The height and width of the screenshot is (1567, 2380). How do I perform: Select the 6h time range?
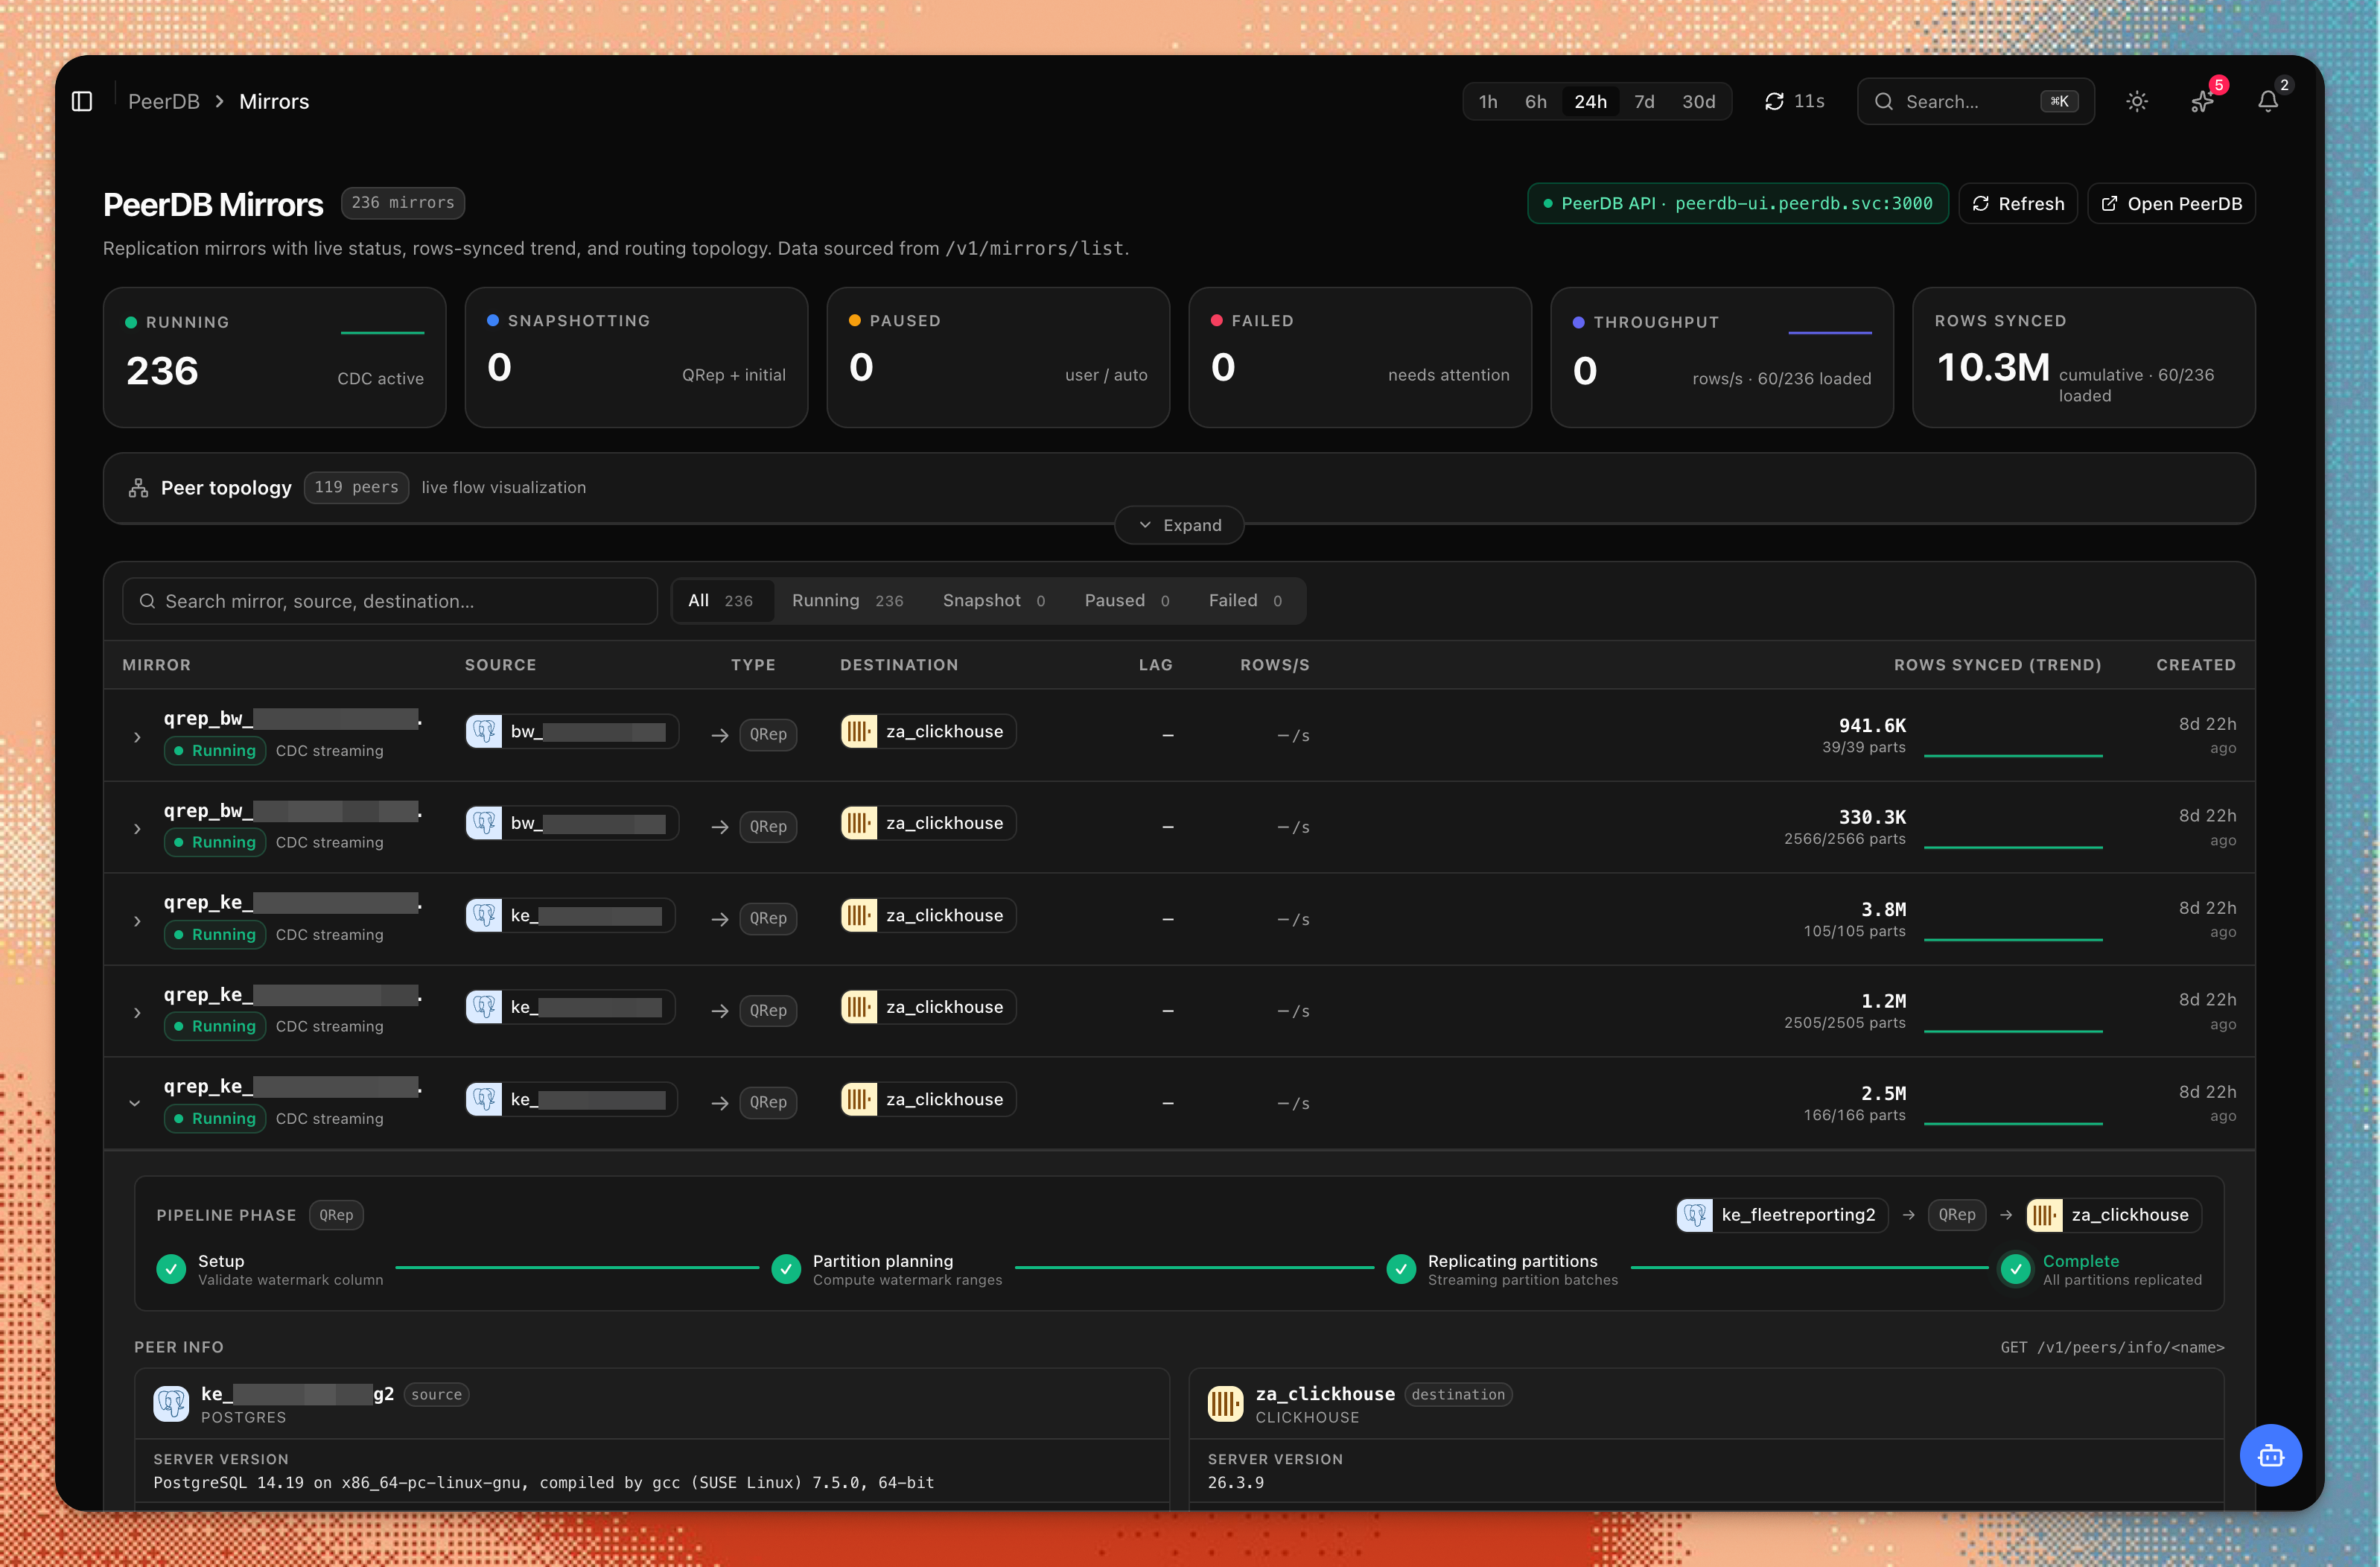pos(1535,101)
